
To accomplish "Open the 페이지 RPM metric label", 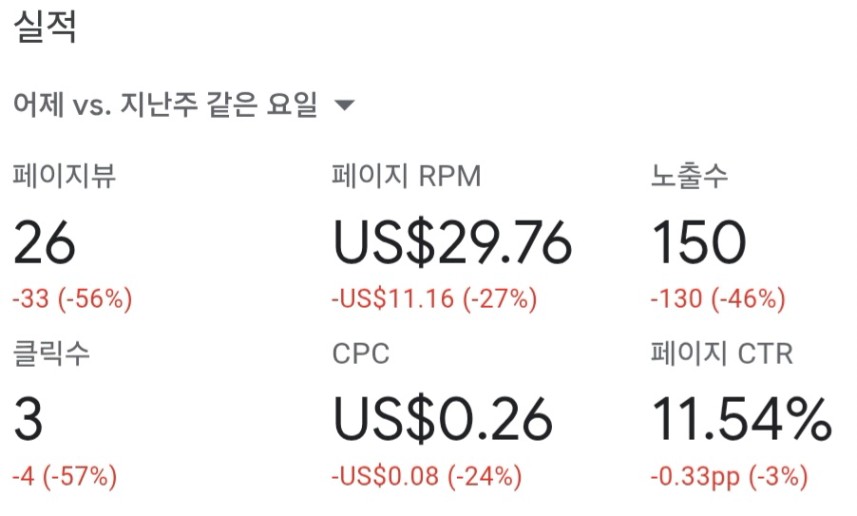I will (407, 176).
